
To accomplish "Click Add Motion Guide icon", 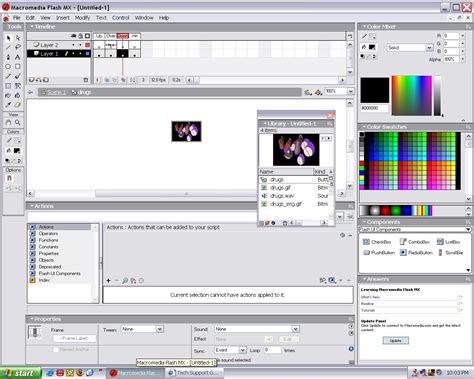I will click(39, 80).
